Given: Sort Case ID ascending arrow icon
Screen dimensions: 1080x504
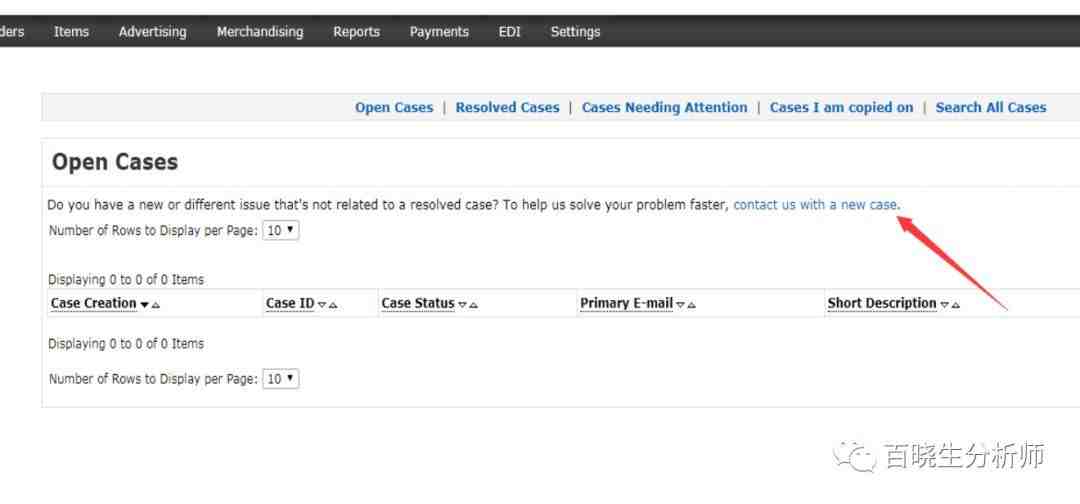Looking at the screenshot, I should 333,304.
